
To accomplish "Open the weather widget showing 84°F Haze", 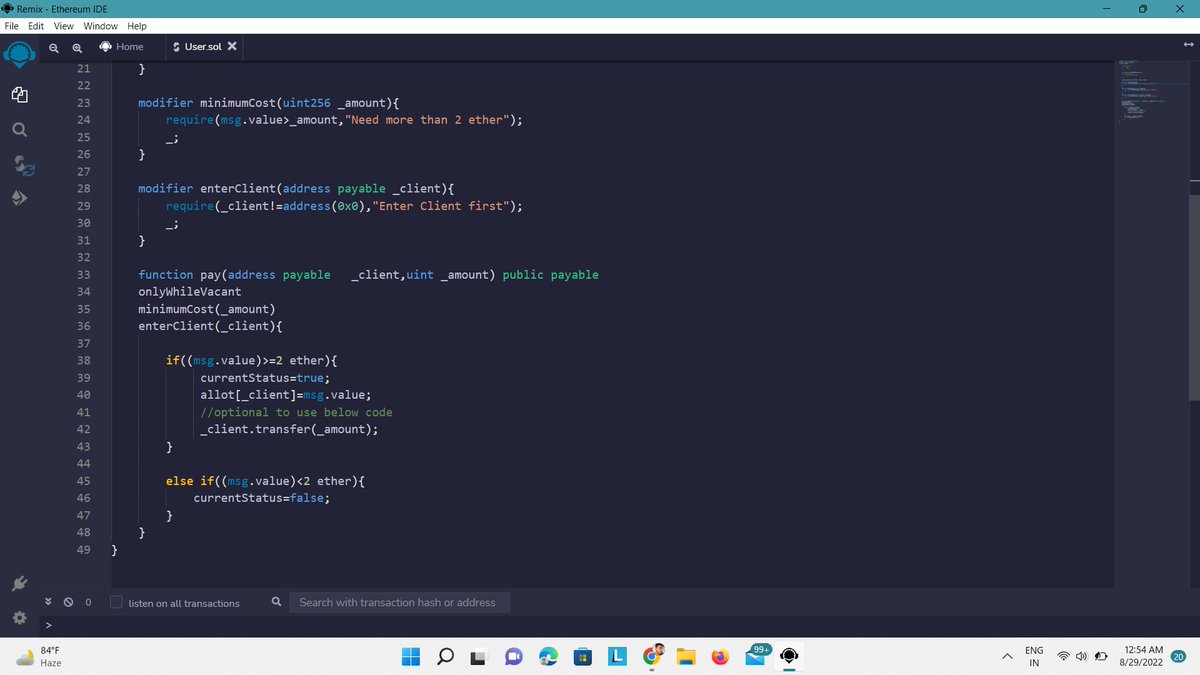I will tap(40, 657).
